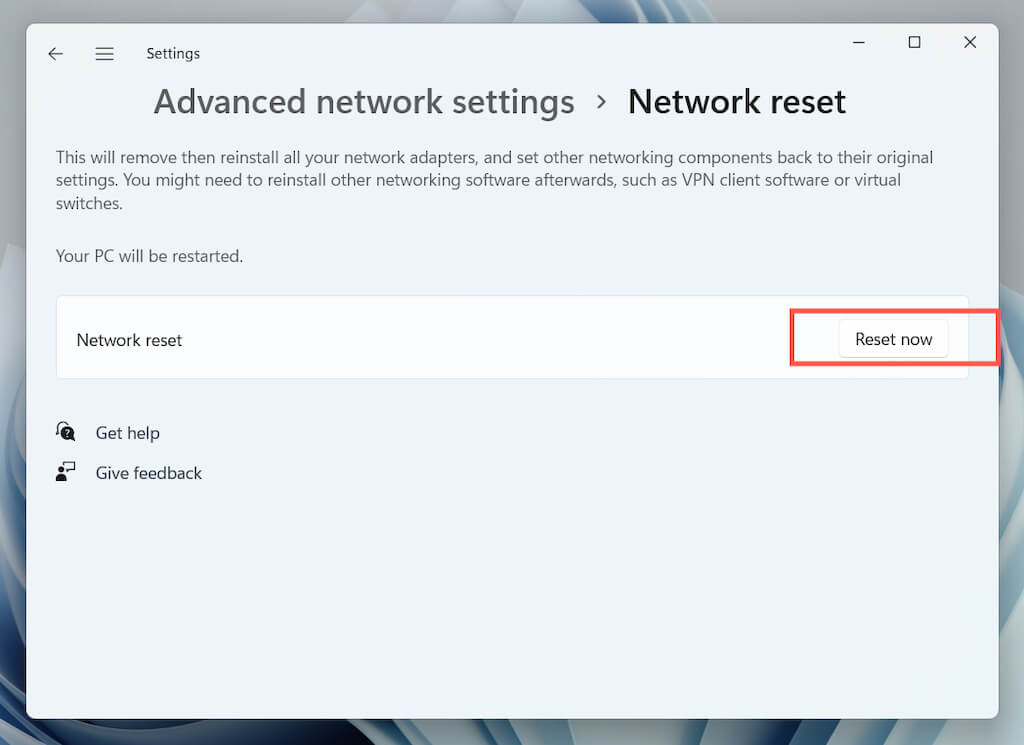Click the Settings window title text

(x=173, y=54)
